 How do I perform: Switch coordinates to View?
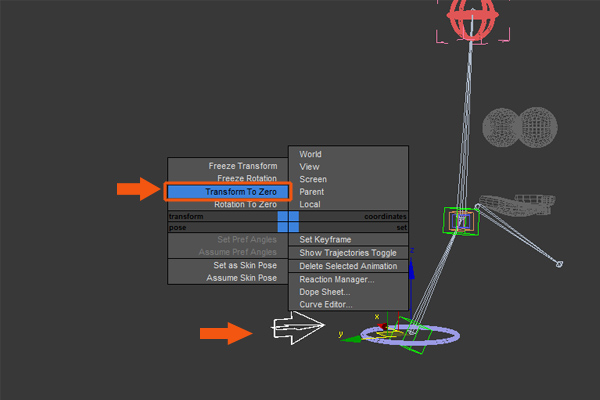pyautogui.click(x=309, y=167)
